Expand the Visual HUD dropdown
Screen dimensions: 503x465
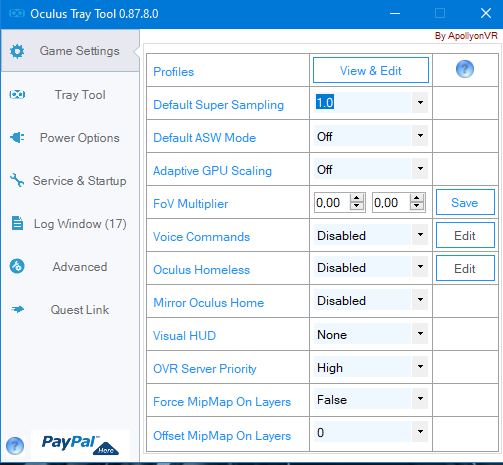tap(420, 334)
